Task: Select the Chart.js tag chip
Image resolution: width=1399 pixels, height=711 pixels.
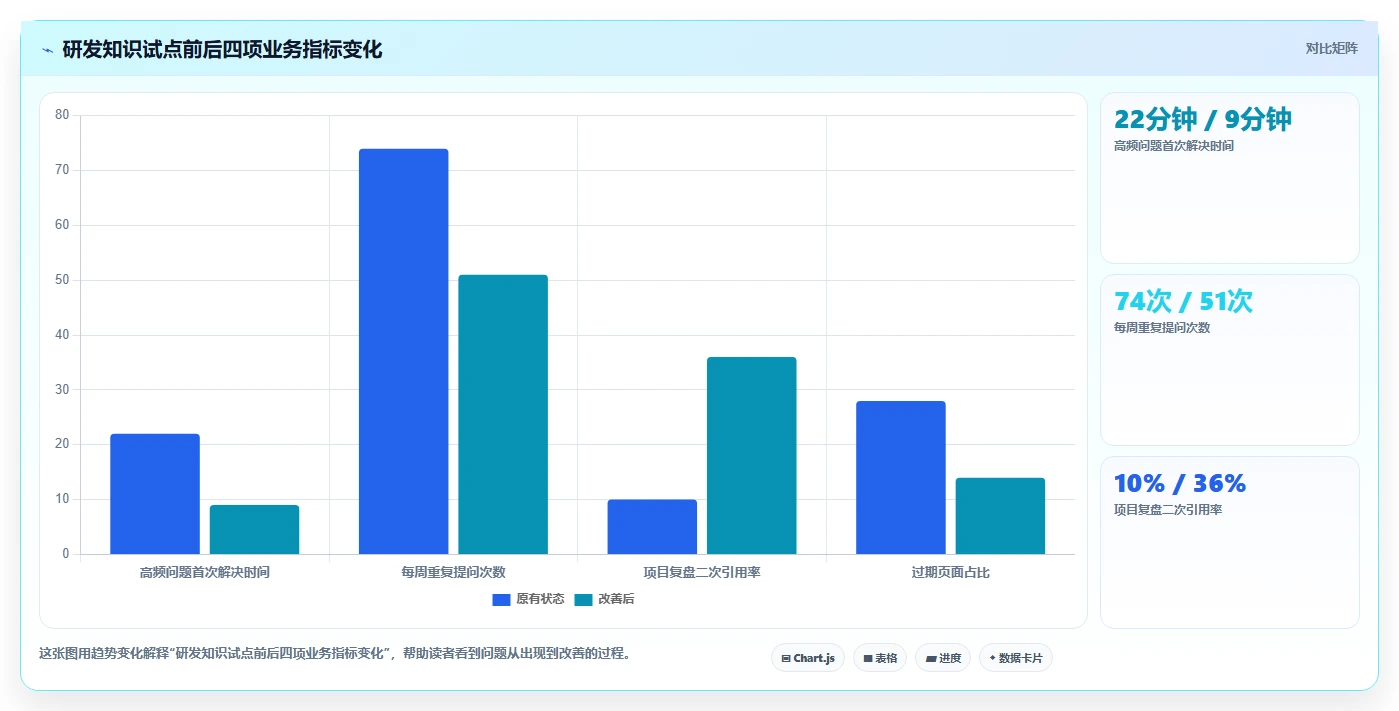Action: (x=808, y=658)
